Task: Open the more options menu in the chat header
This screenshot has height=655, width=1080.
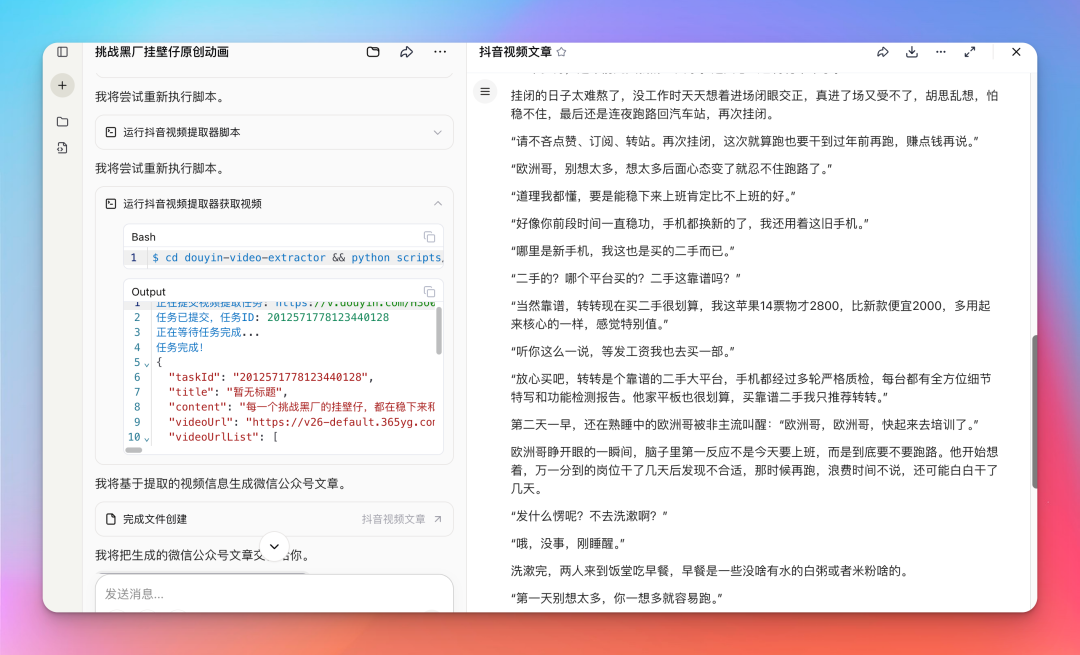Action: click(x=440, y=51)
